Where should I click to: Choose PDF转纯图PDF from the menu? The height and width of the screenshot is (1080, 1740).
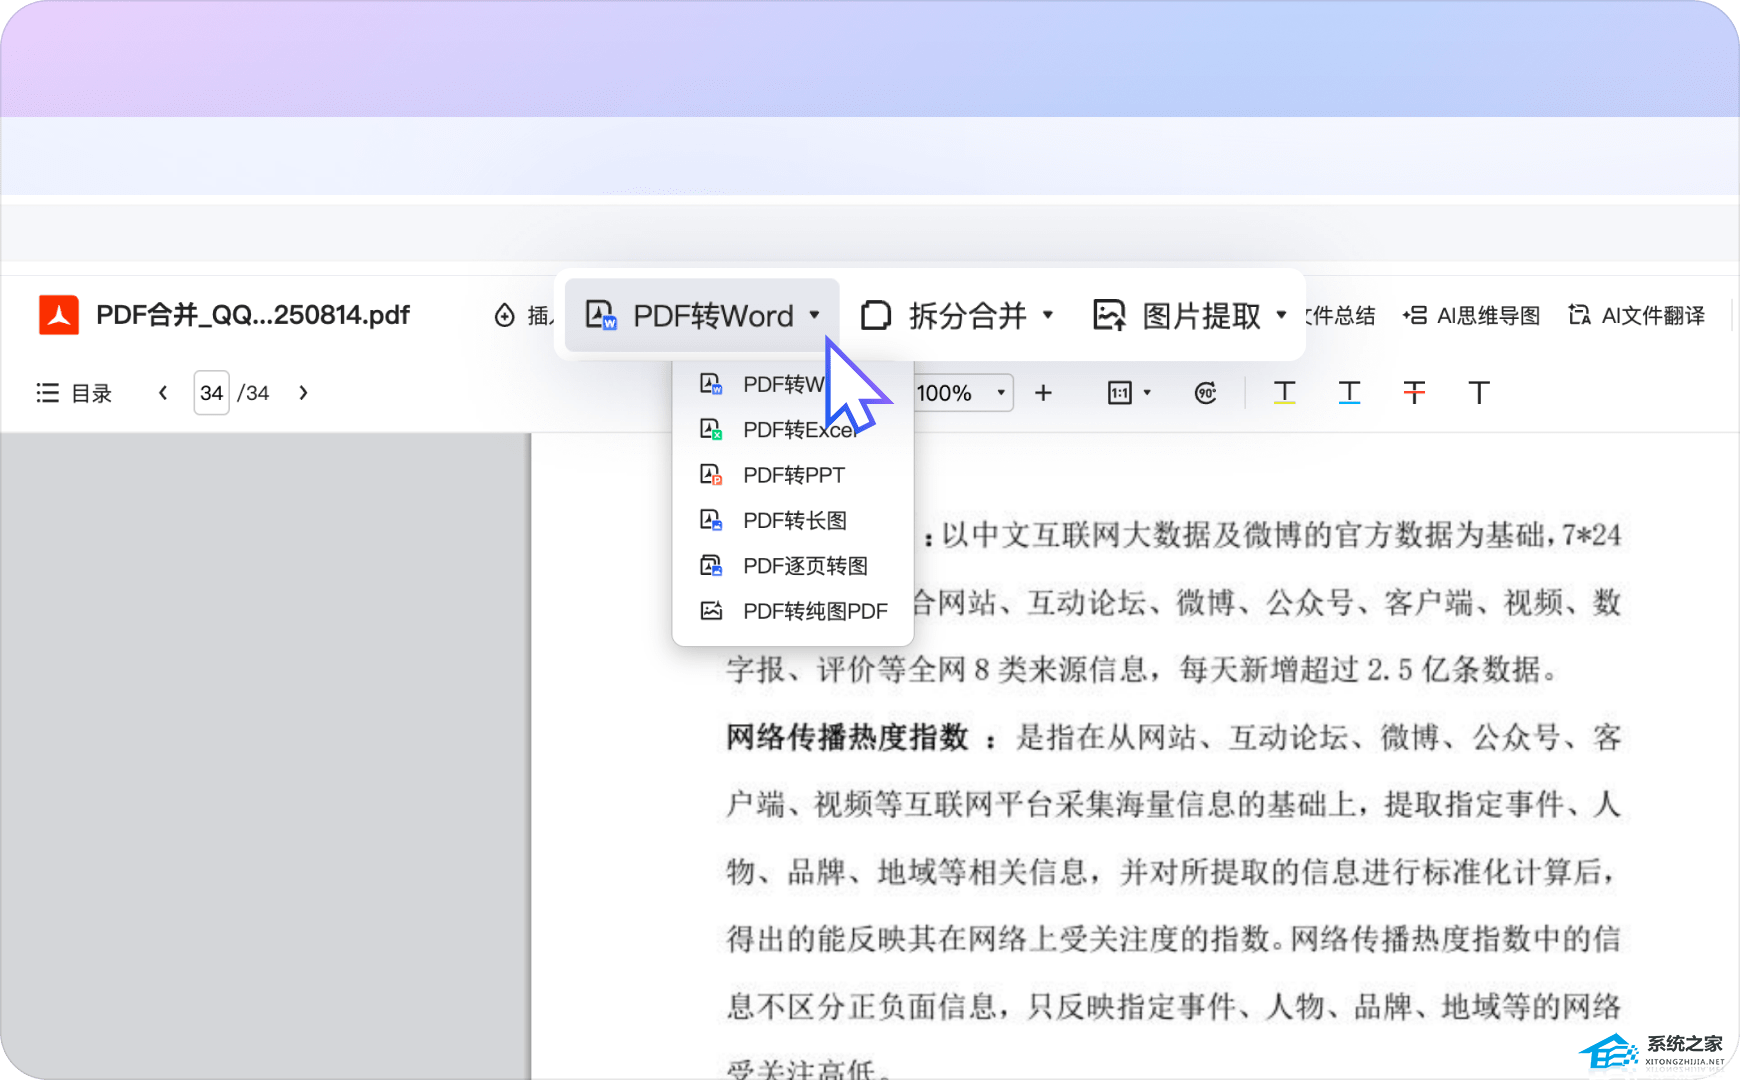[x=793, y=611]
